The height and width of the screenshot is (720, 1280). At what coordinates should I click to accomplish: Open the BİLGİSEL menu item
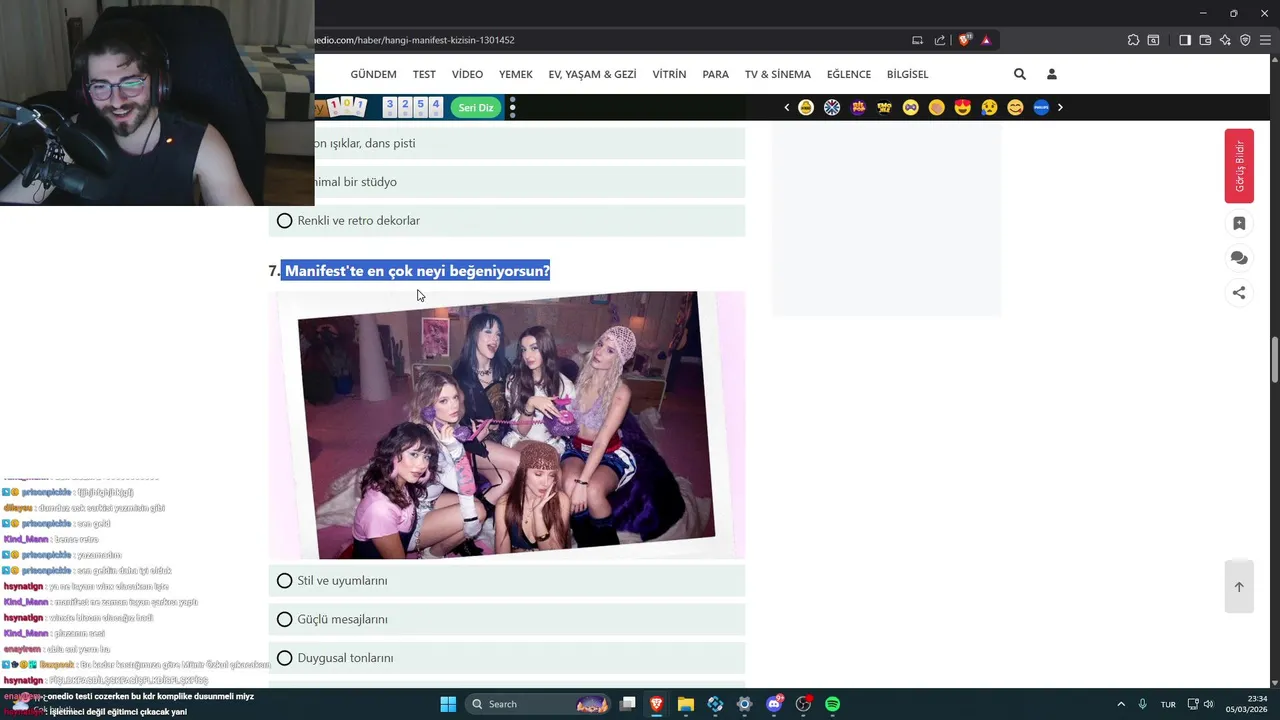pos(907,74)
